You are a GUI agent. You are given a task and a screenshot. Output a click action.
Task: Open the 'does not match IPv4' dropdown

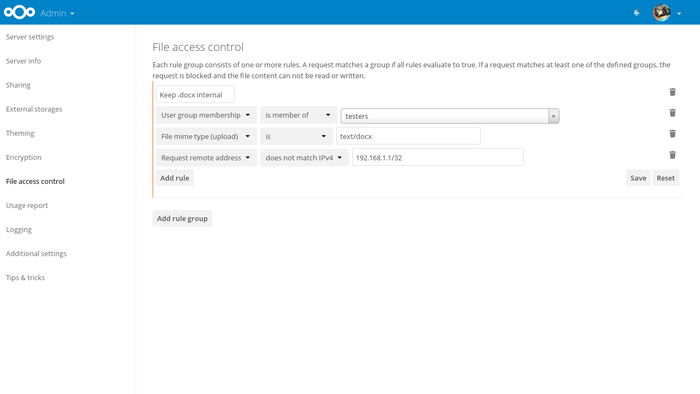(304, 158)
